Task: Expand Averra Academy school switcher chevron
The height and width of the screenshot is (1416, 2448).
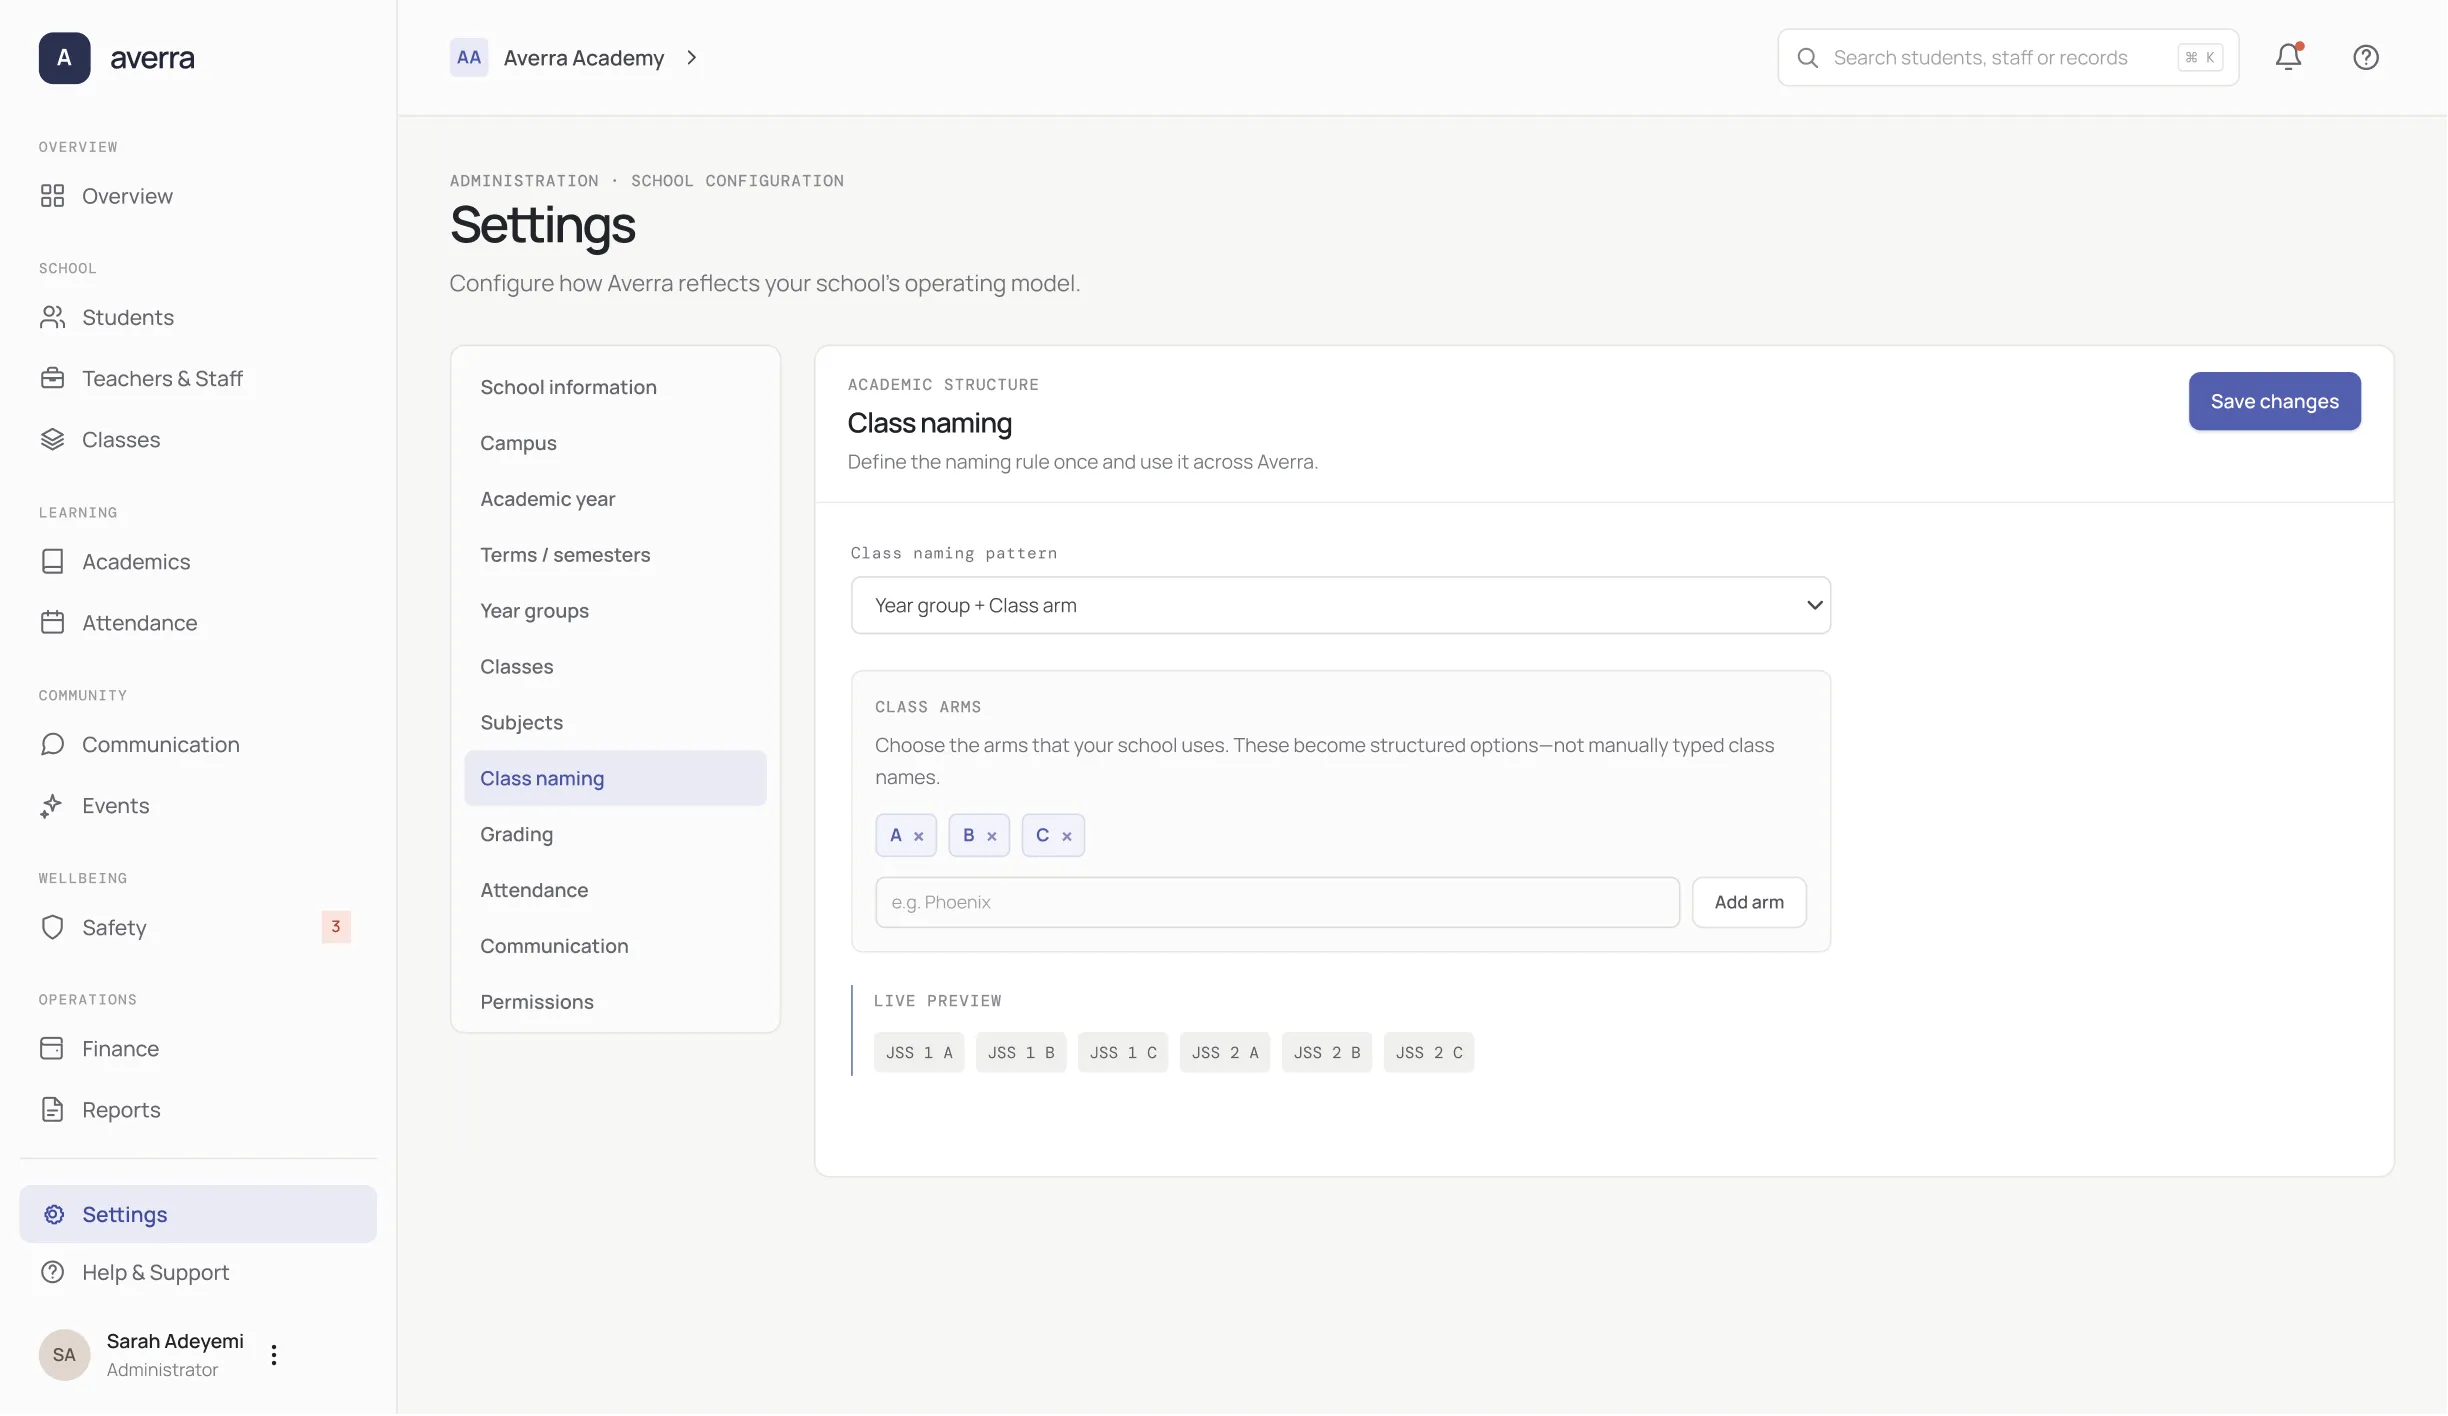Action: click(691, 57)
